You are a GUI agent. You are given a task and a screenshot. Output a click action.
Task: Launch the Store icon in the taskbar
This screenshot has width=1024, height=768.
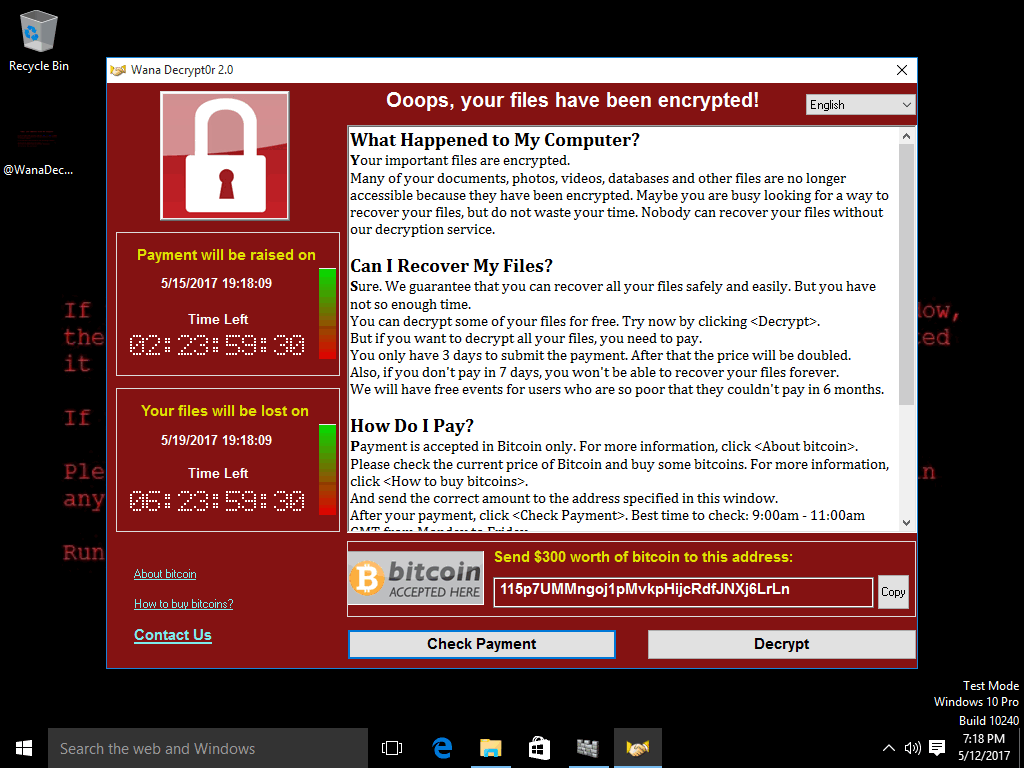pyautogui.click(x=539, y=748)
